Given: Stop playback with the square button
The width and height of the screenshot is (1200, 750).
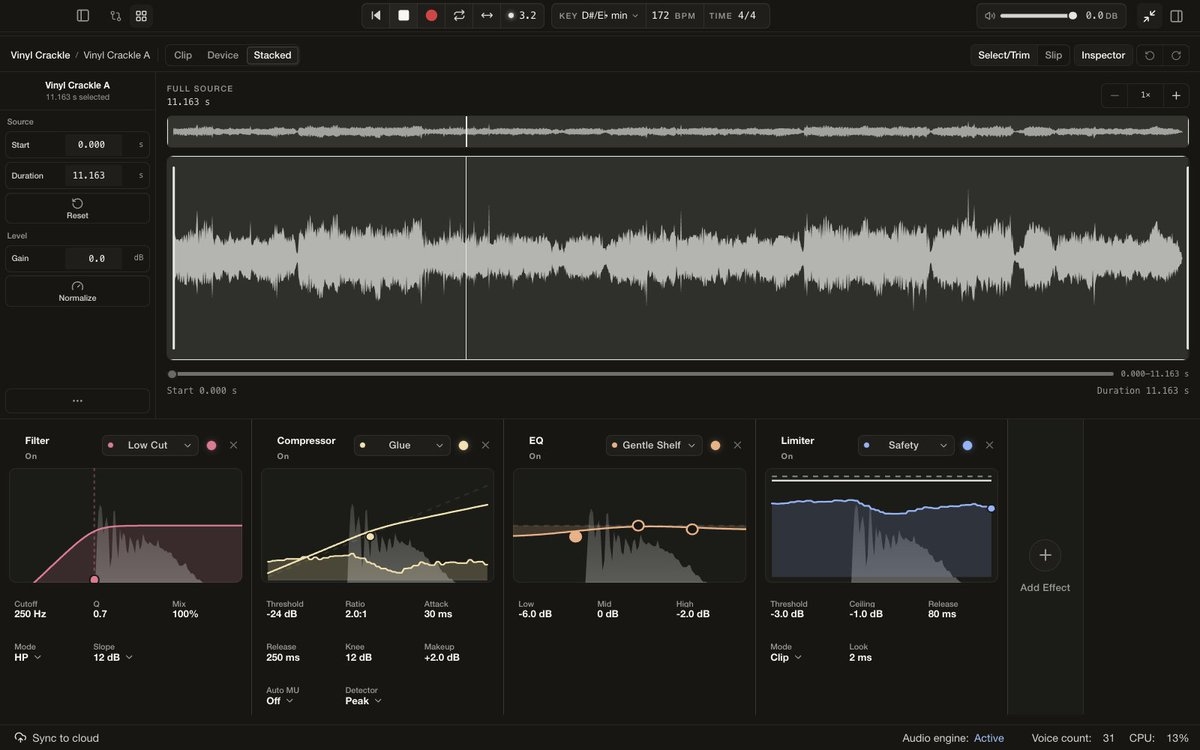Looking at the screenshot, I should pos(404,15).
